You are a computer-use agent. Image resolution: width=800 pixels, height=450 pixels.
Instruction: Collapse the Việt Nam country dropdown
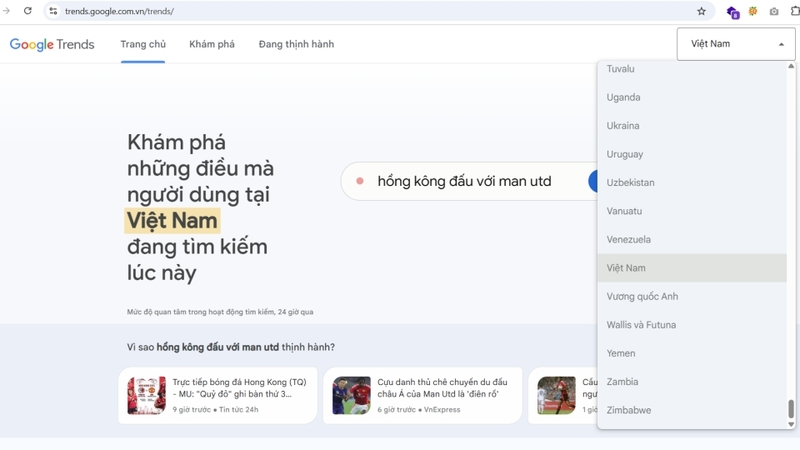[736, 44]
